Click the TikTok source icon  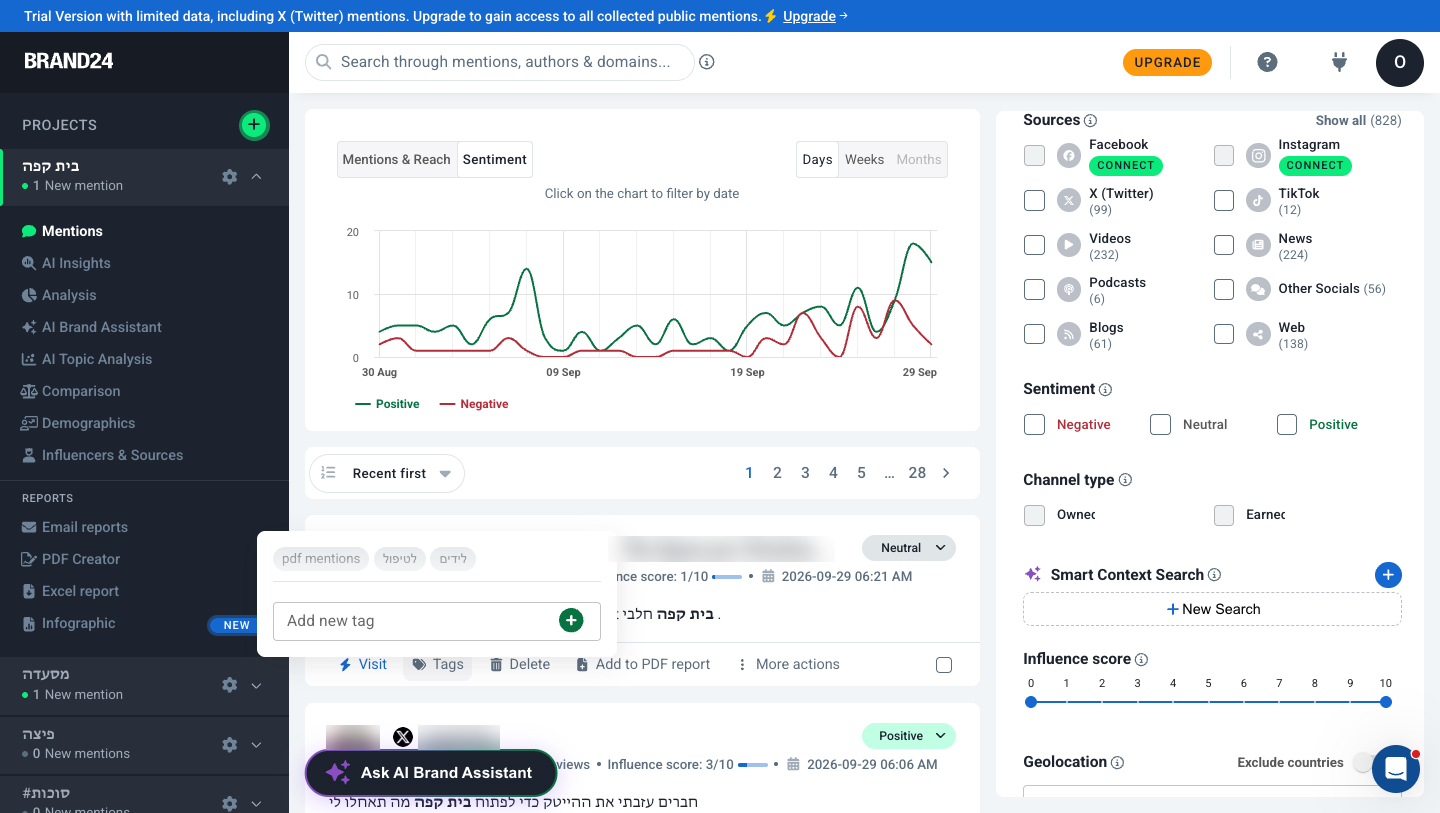point(1258,201)
